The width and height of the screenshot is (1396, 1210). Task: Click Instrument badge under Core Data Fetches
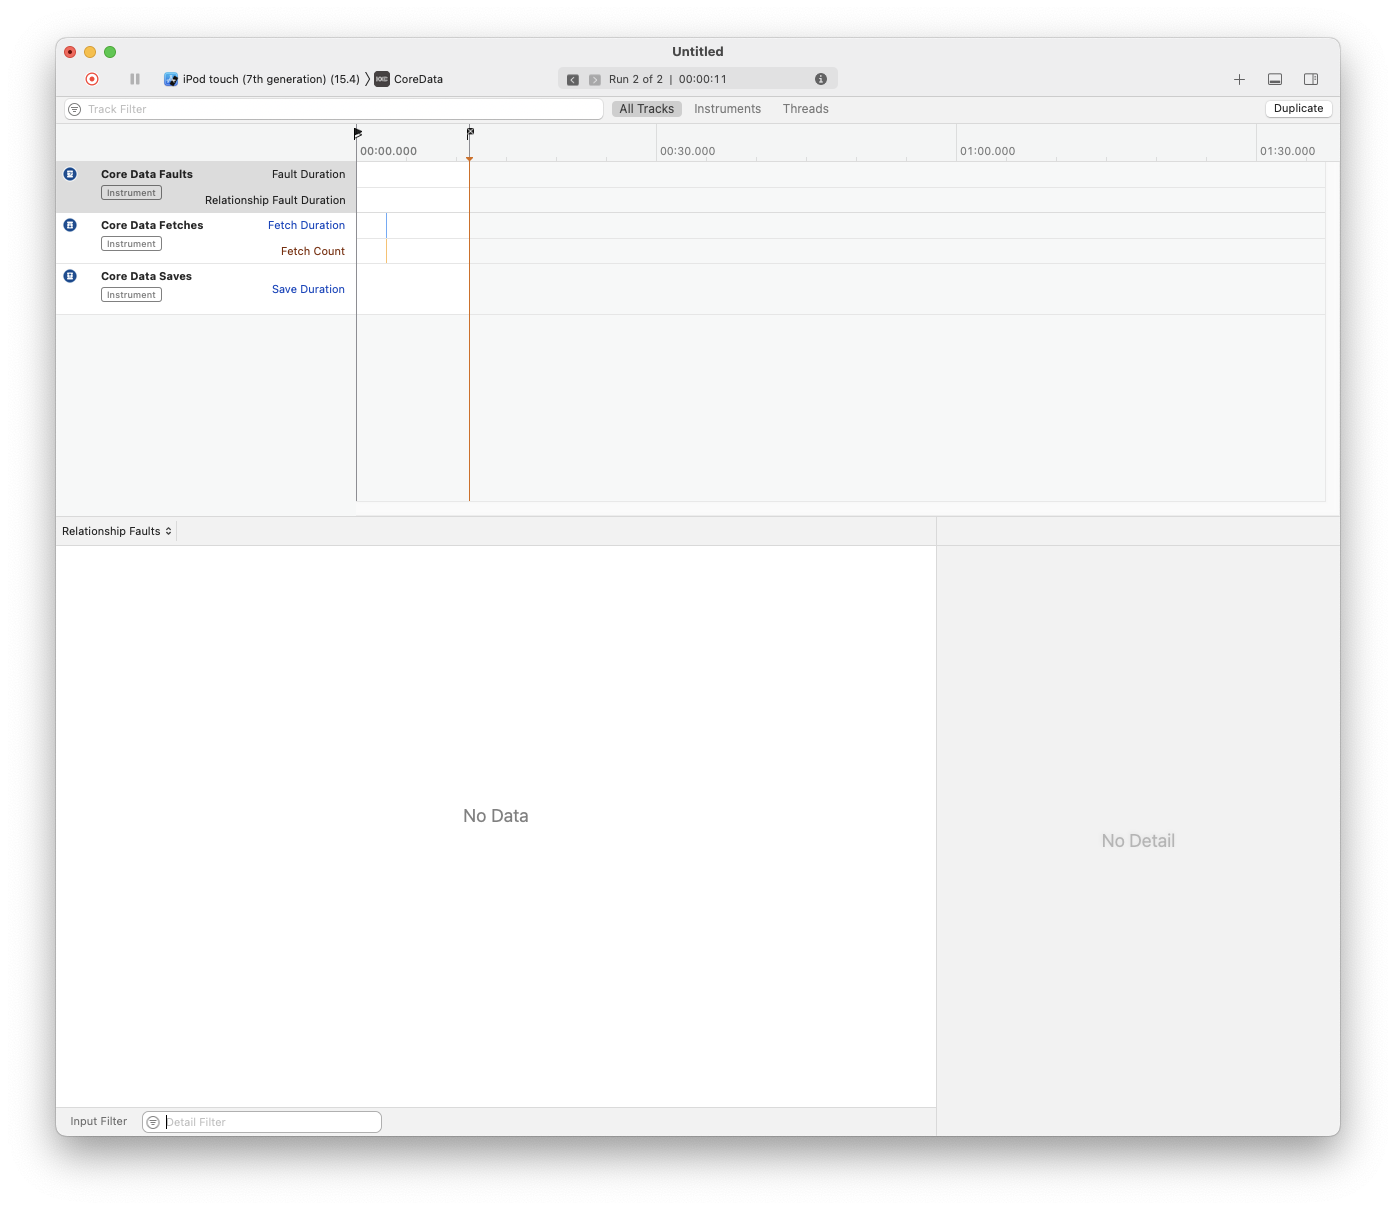[x=131, y=244]
